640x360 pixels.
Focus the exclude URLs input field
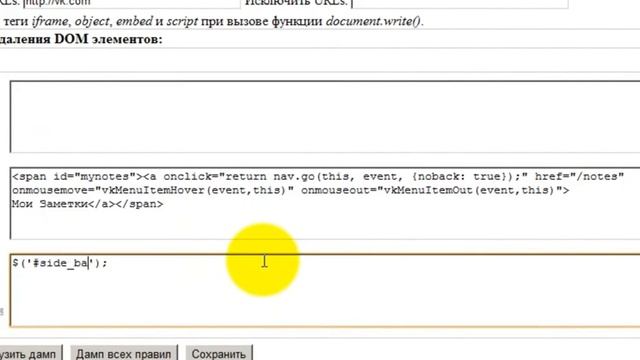[x=460, y=3]
